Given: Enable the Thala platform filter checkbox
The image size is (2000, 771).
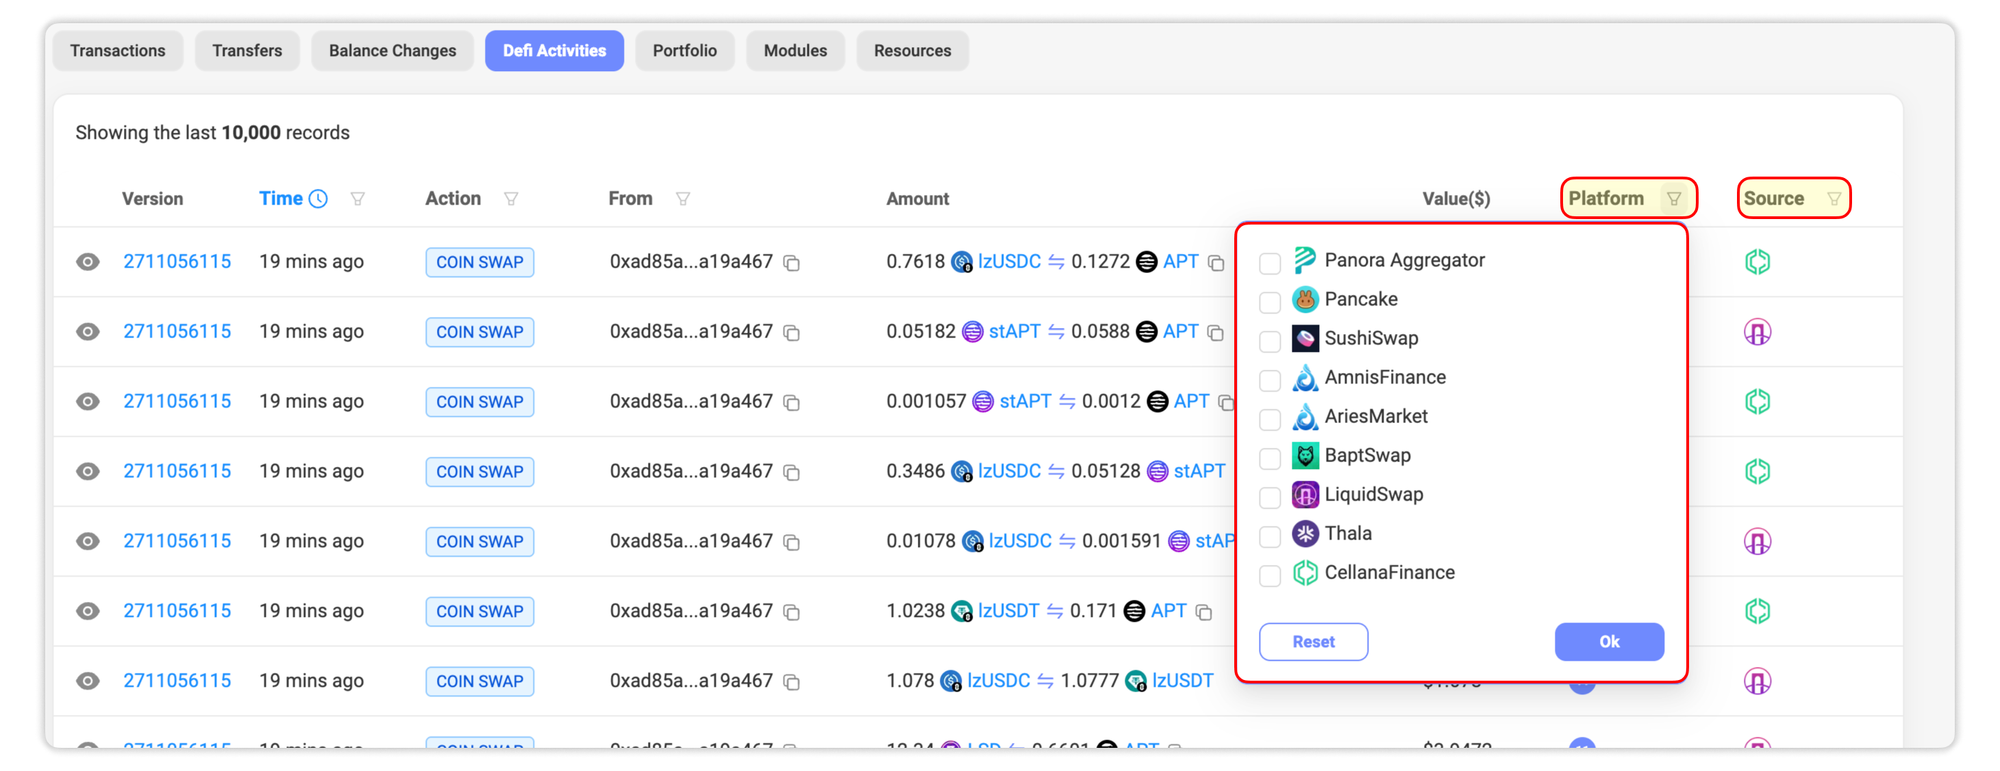Looking at the screenshot, I should click(1270, 536).
